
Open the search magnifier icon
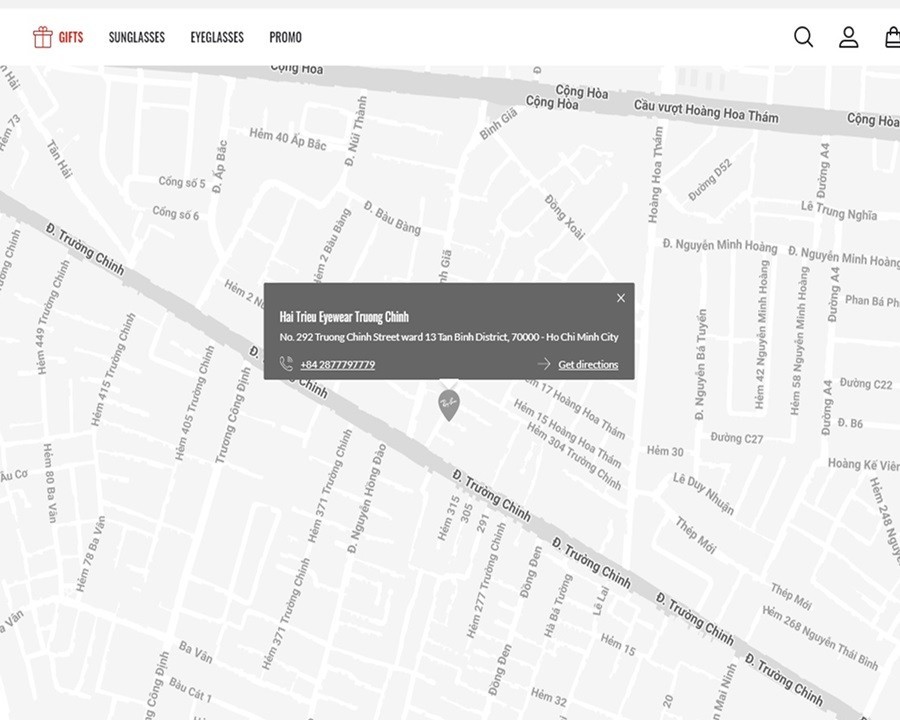tap(803, 37)
